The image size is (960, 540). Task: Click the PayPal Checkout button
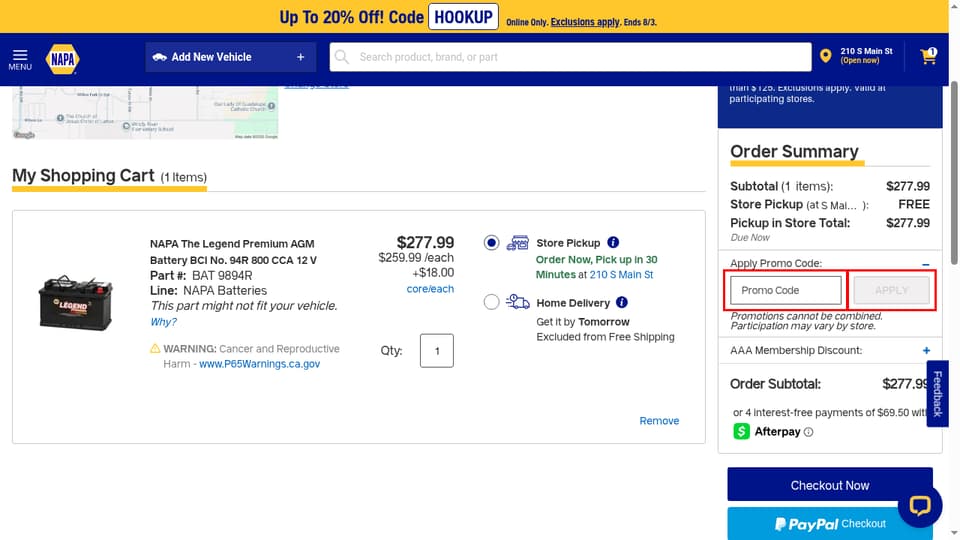(830, 523)
